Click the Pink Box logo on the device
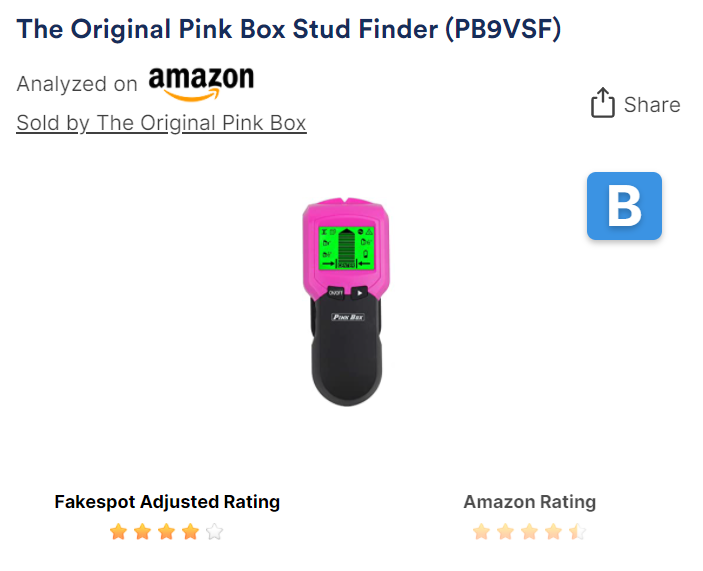703x571 pixels. 348,317
